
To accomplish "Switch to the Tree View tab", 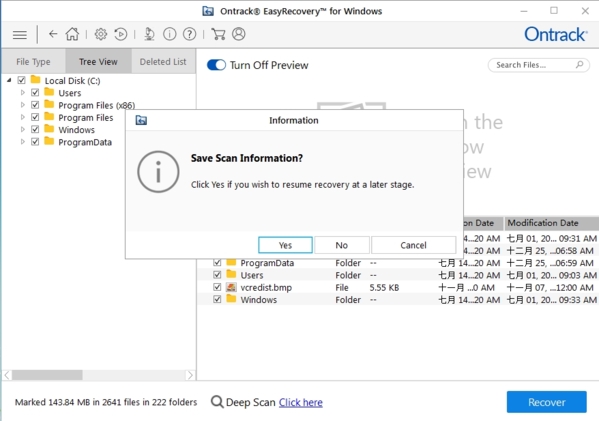I will pyautogui.click(x=98, y=61).
